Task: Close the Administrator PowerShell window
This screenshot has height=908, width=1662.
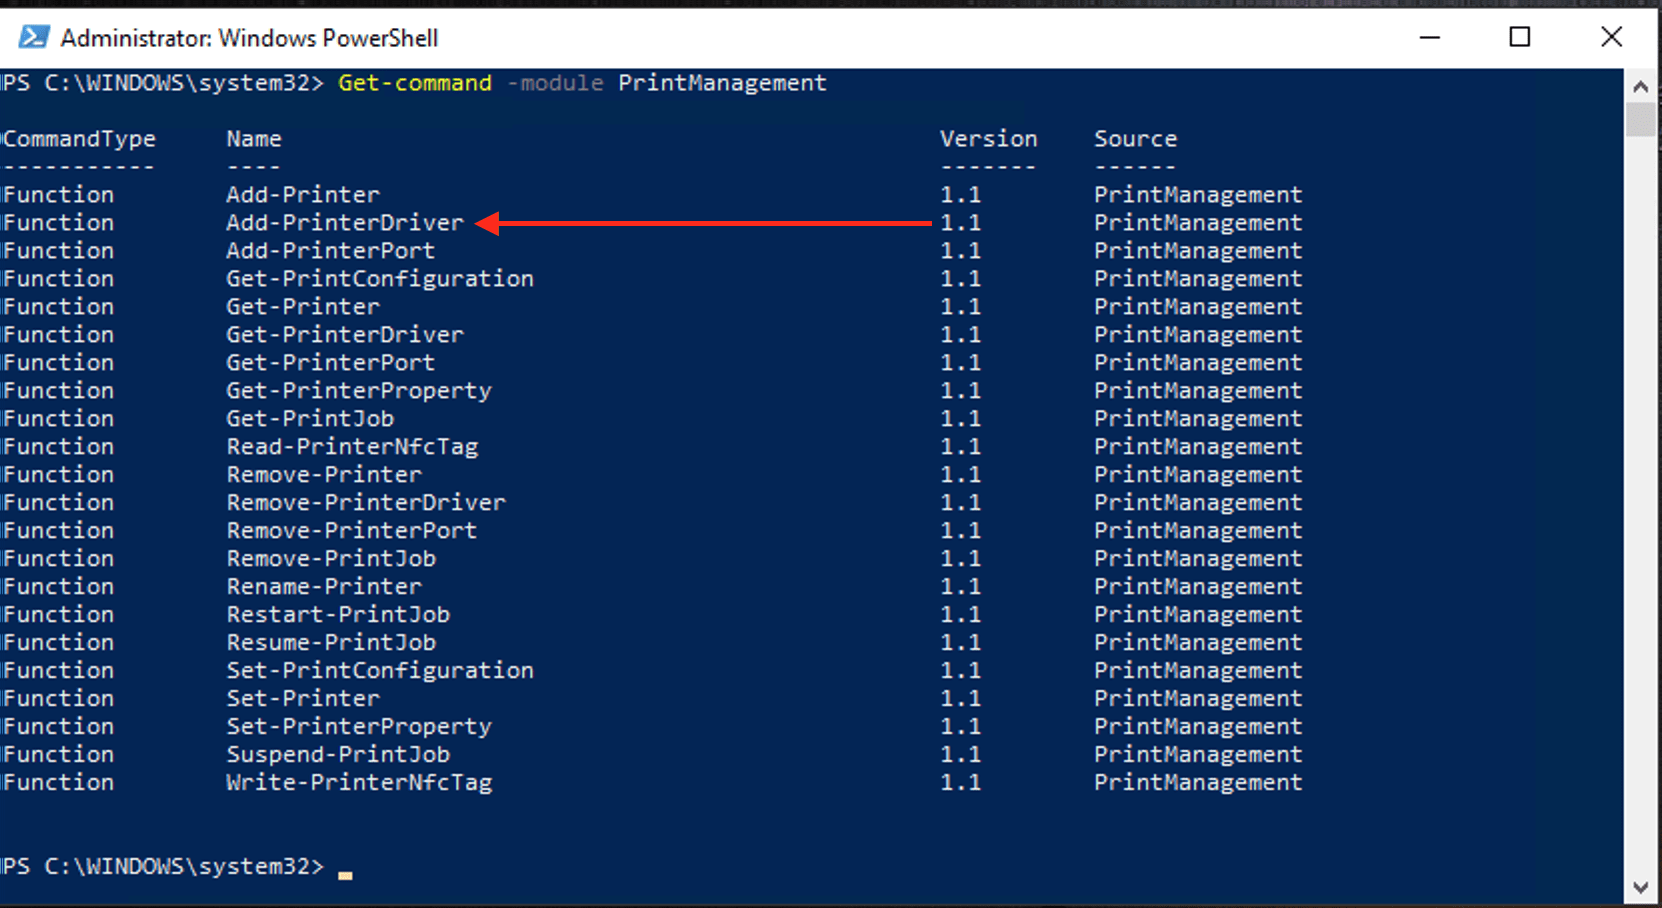Action: pyautogui.click(x=1611, y=38)
